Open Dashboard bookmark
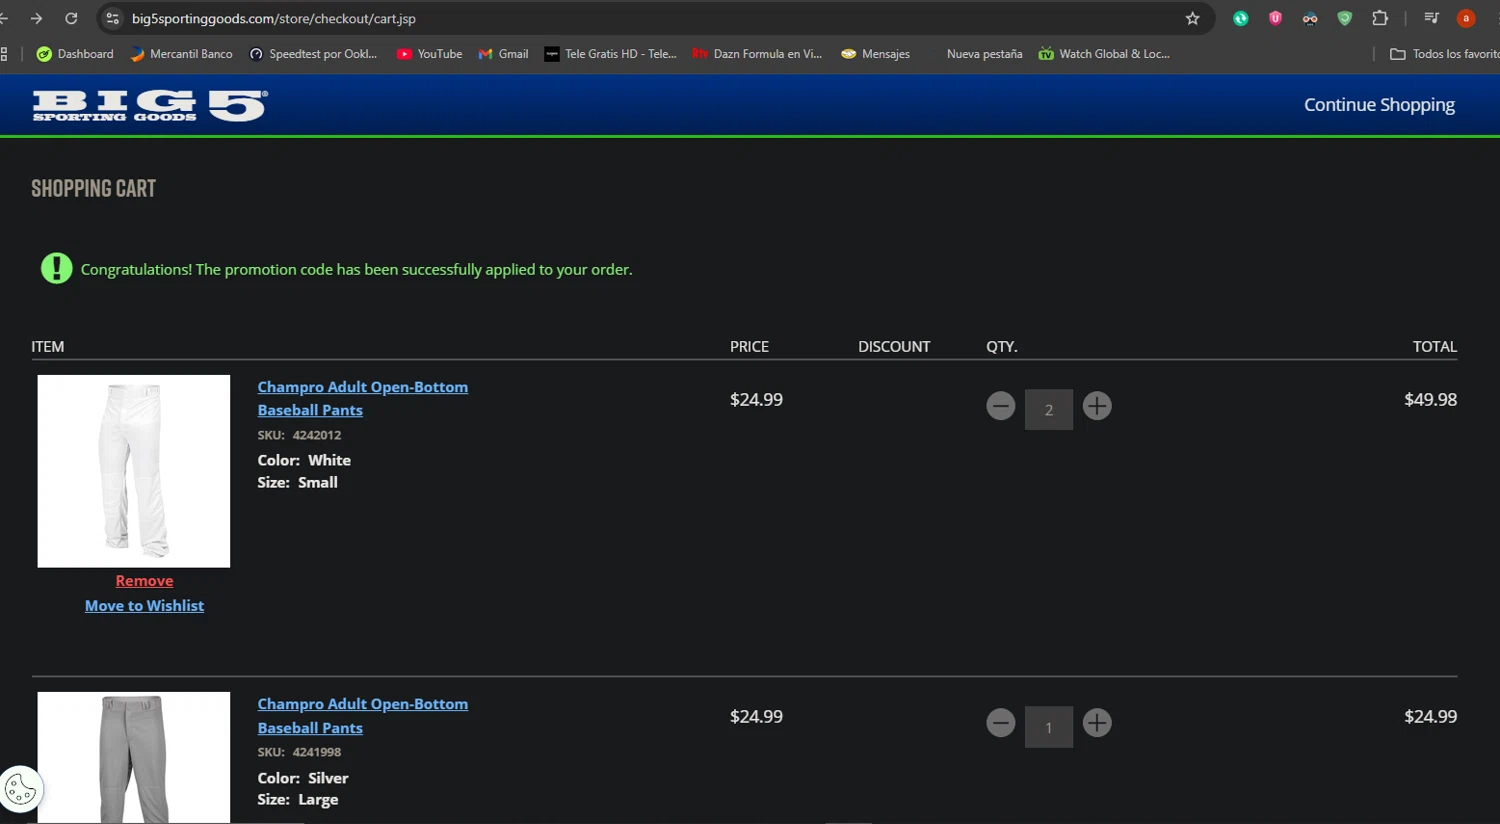Viewport: 1500px width, 824px height. coord(75,54)
